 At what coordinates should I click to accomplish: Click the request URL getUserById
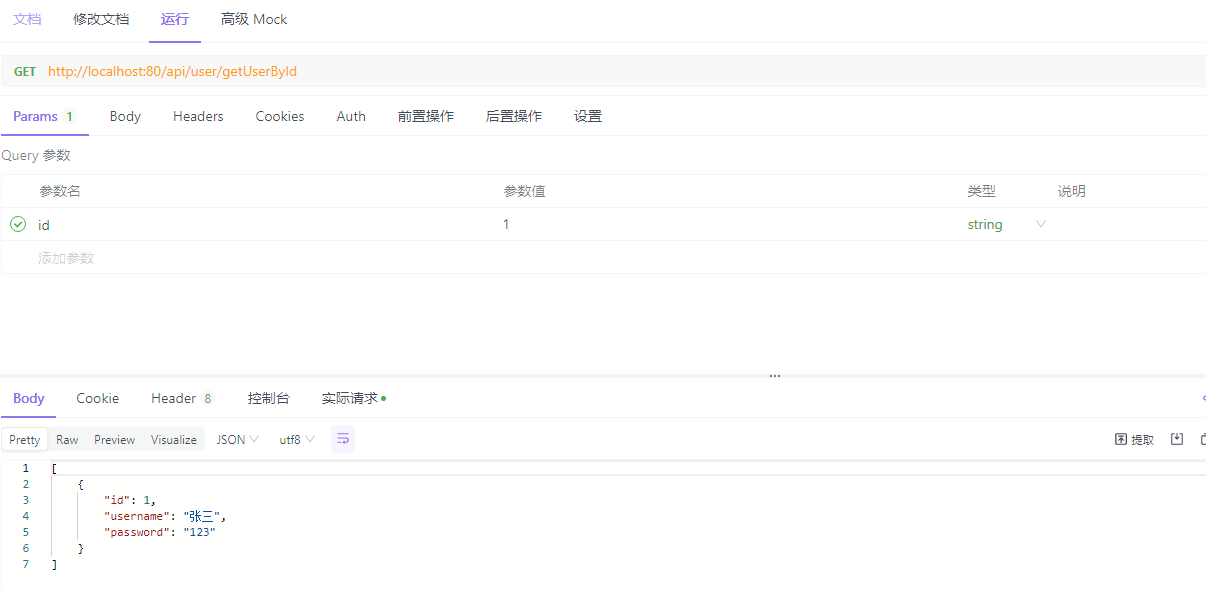(172, 71)
